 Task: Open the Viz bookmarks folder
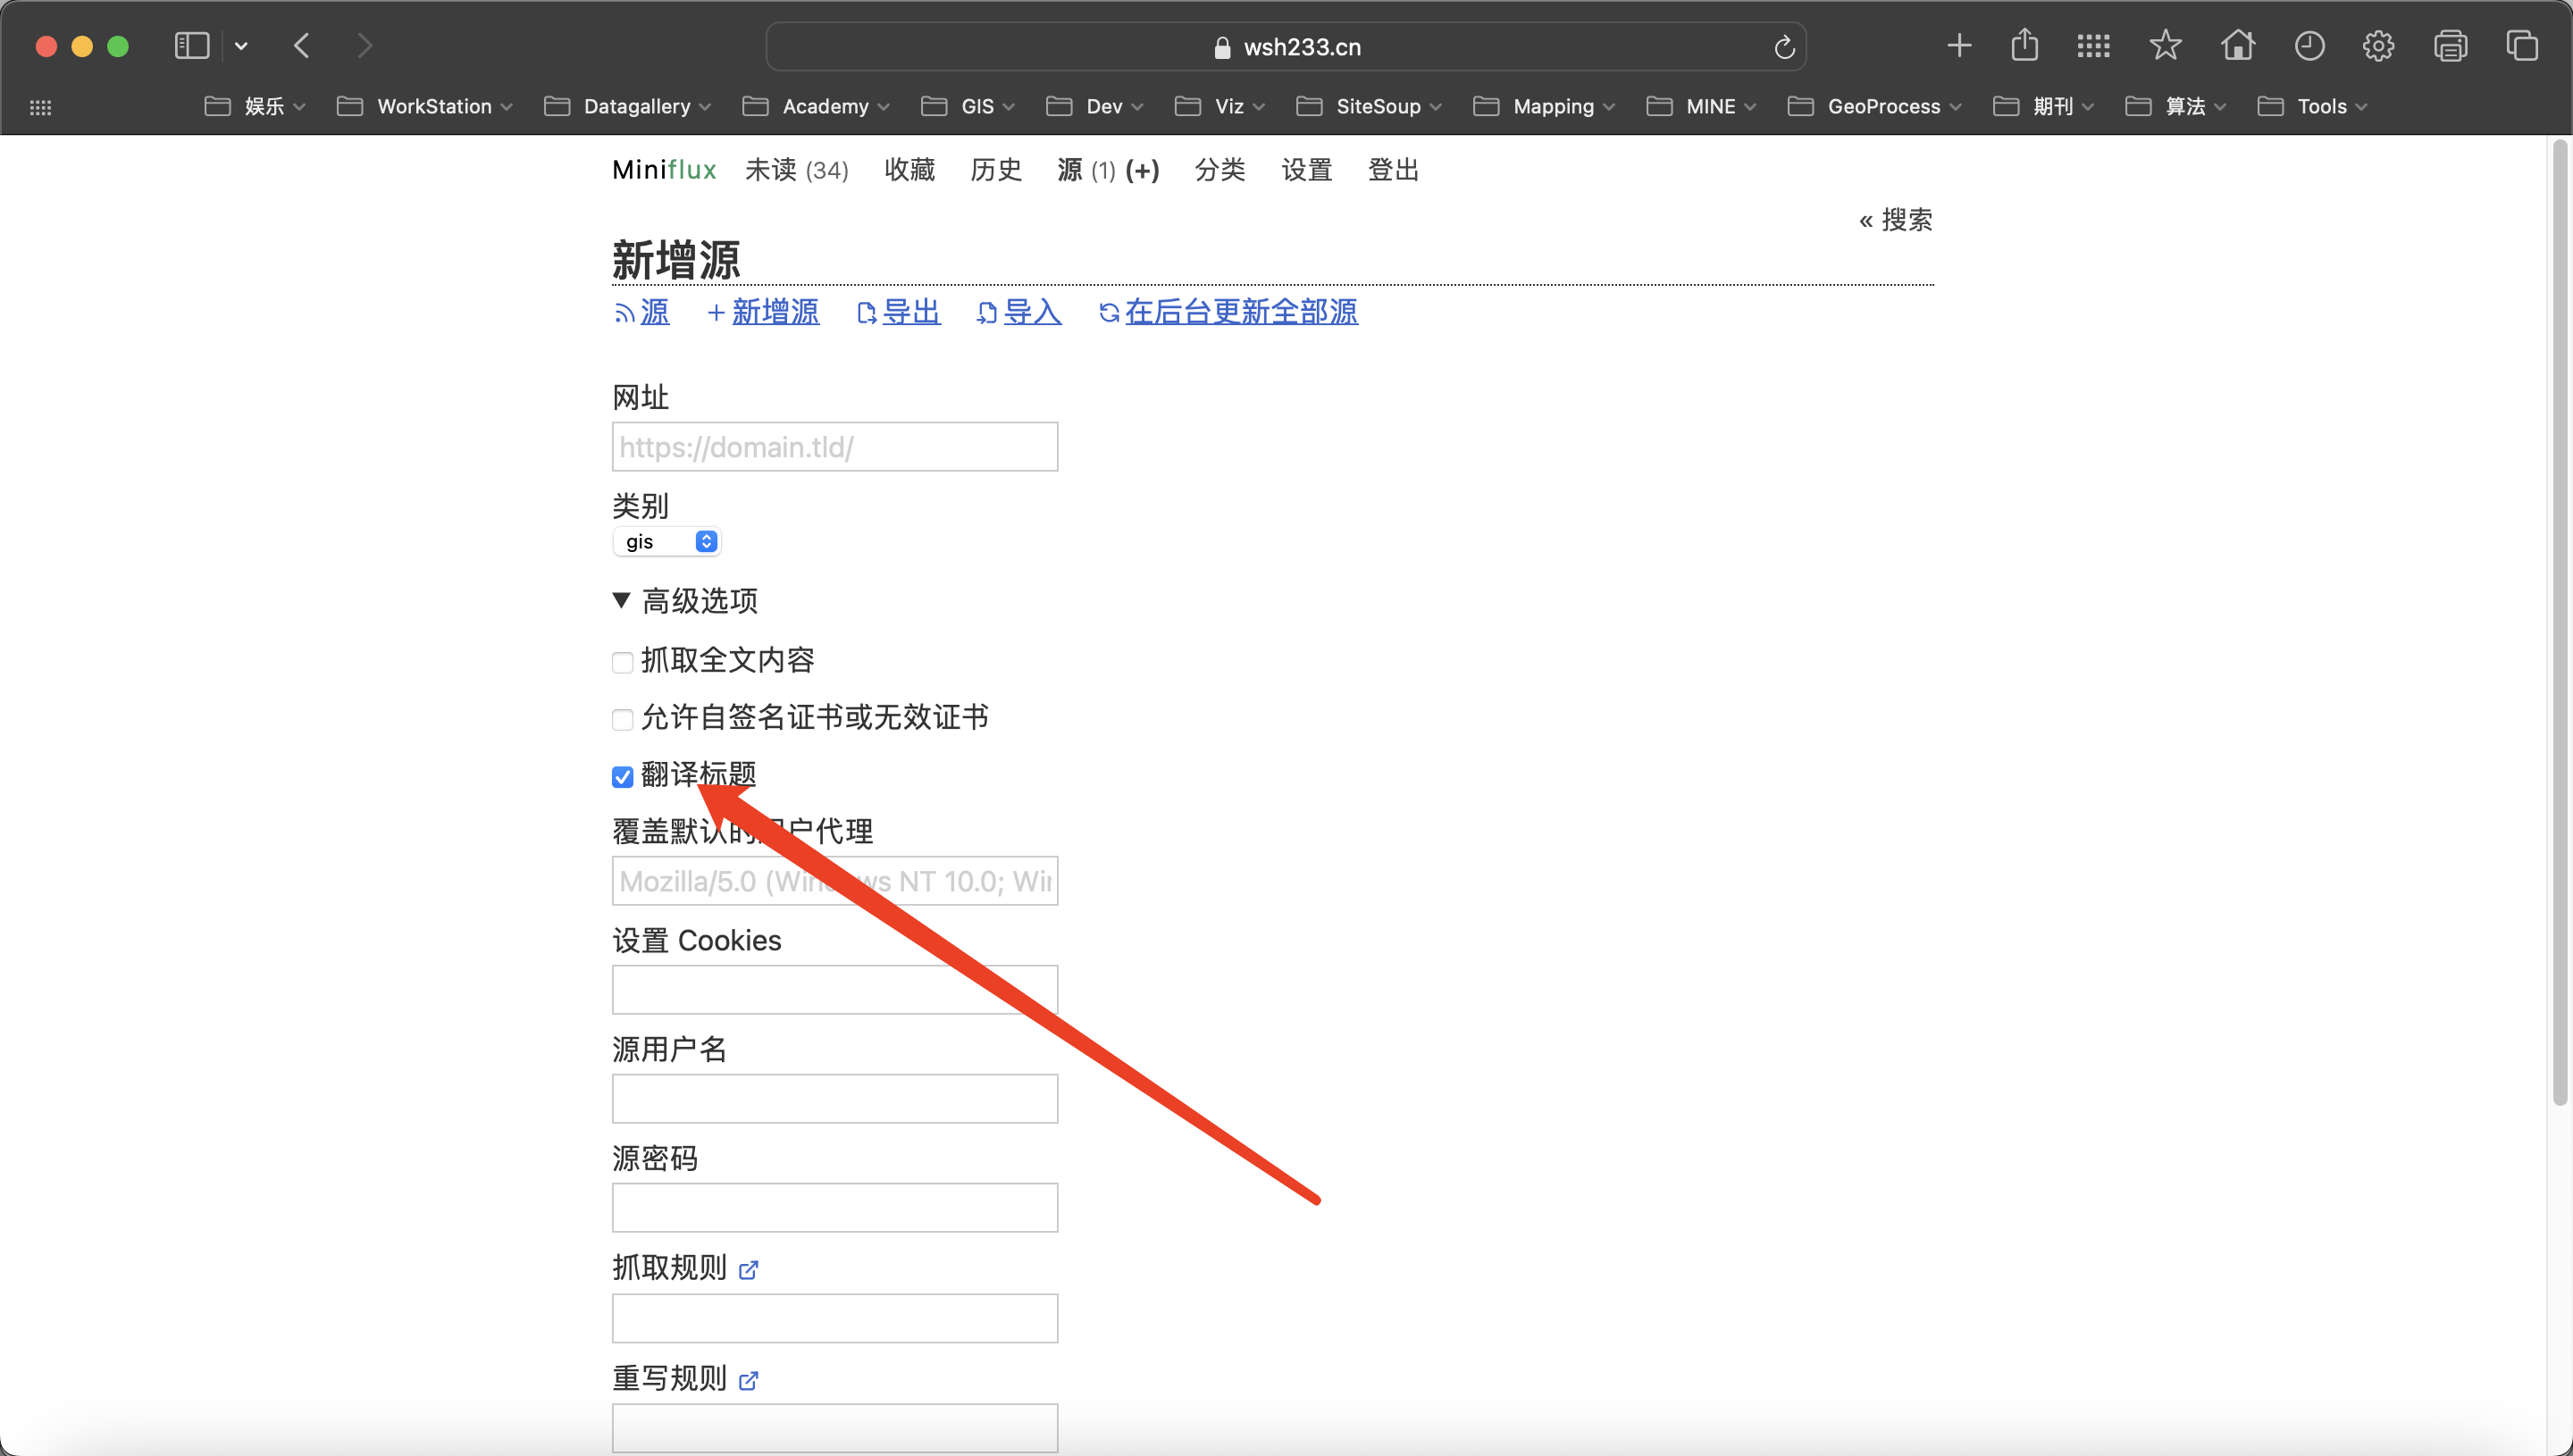pyautogui.click(x=1219, y=106)
